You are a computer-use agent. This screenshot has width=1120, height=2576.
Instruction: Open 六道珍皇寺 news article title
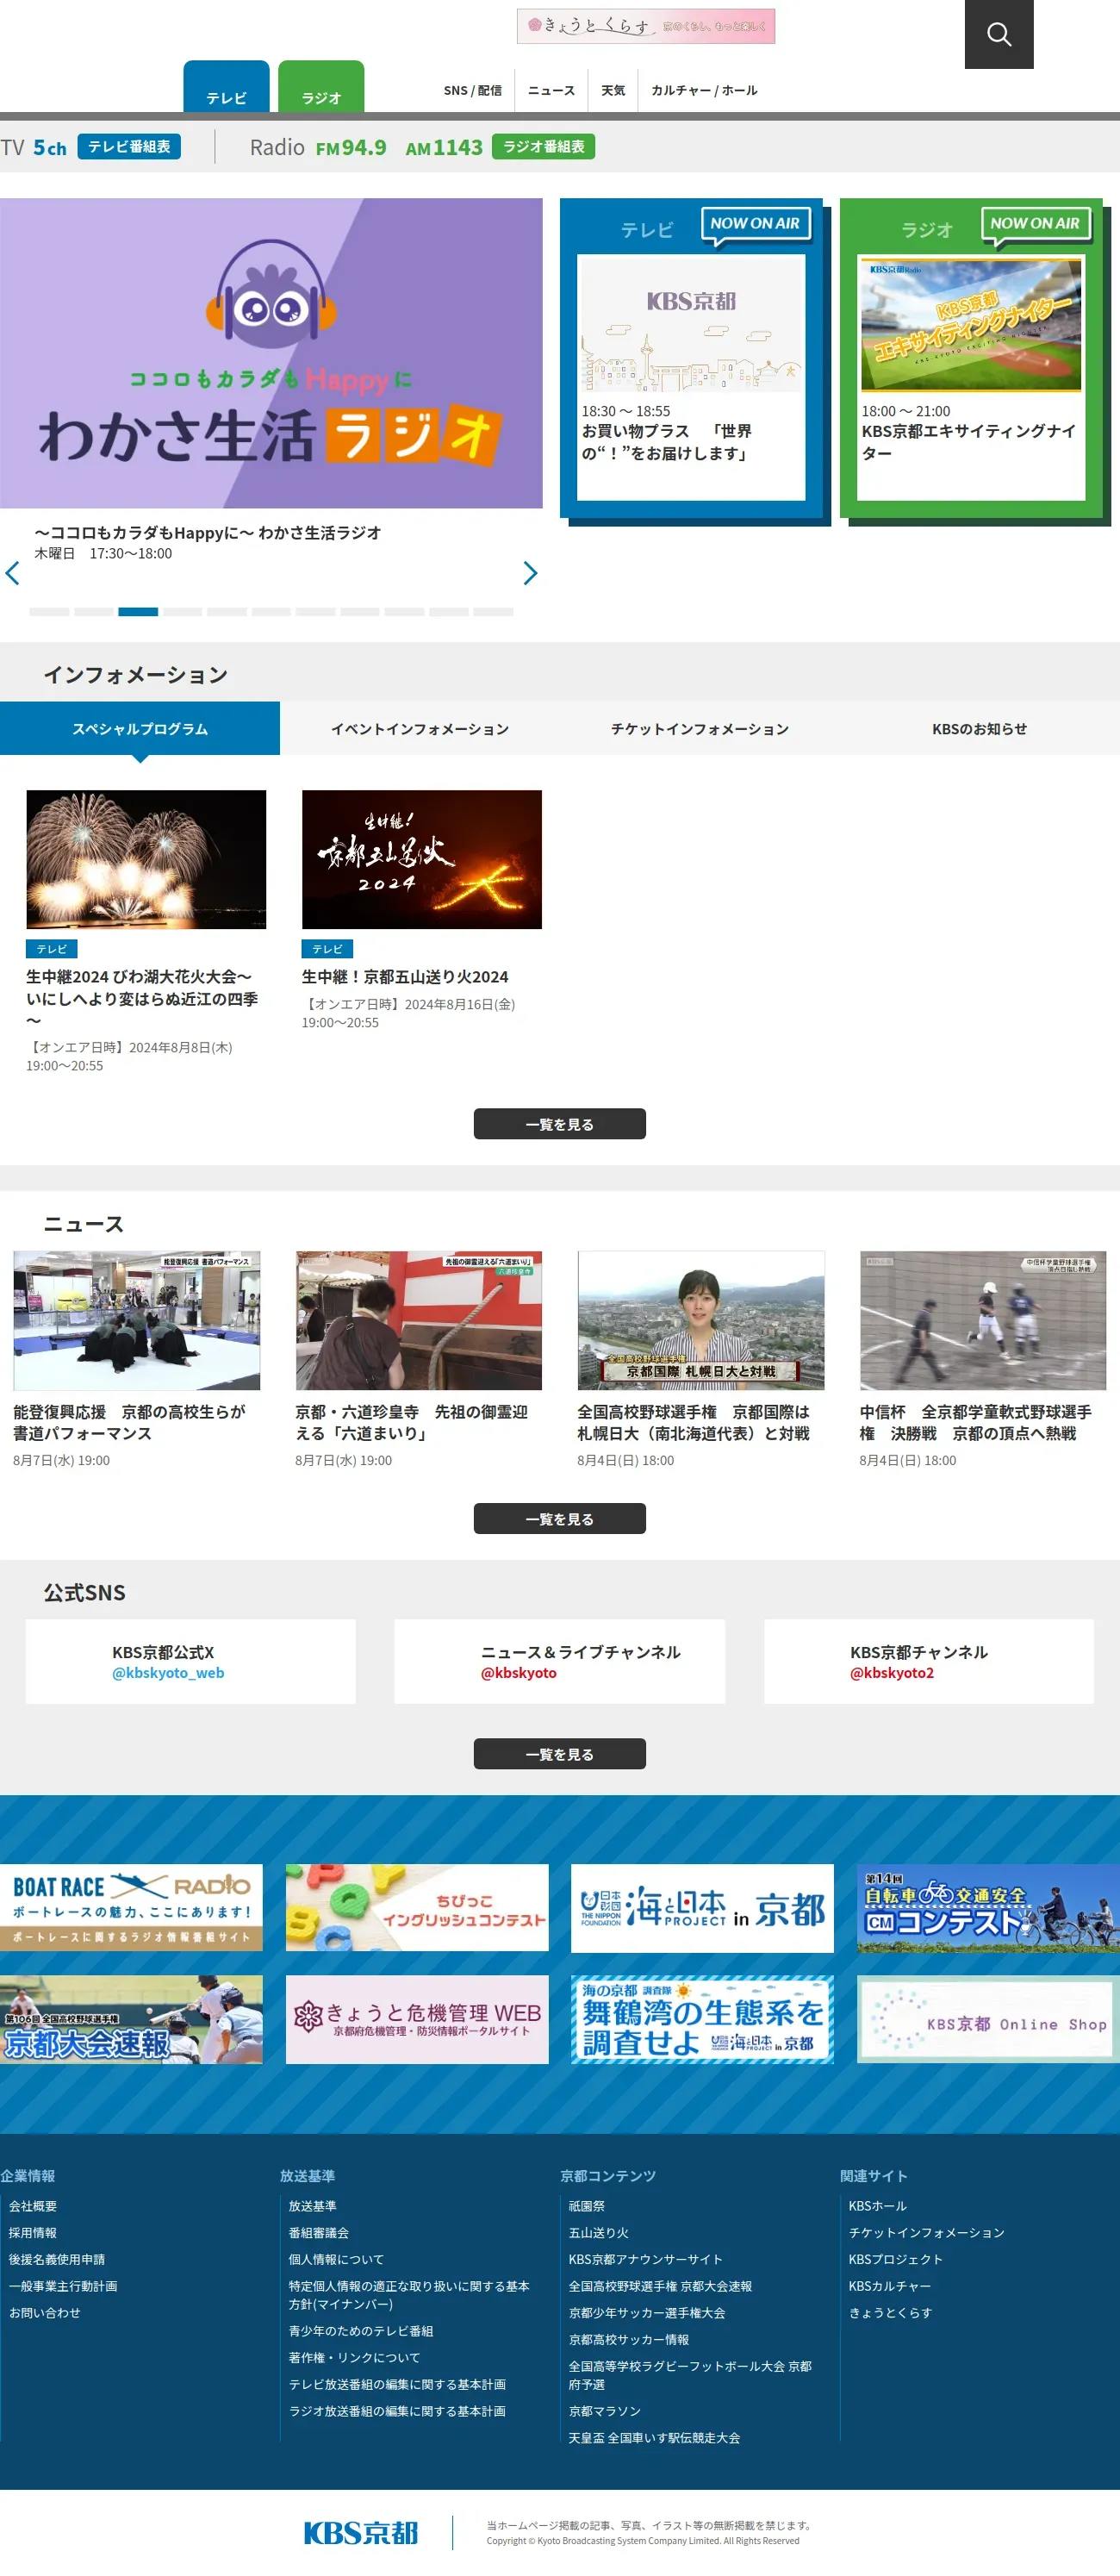[x=411, y=1422]
